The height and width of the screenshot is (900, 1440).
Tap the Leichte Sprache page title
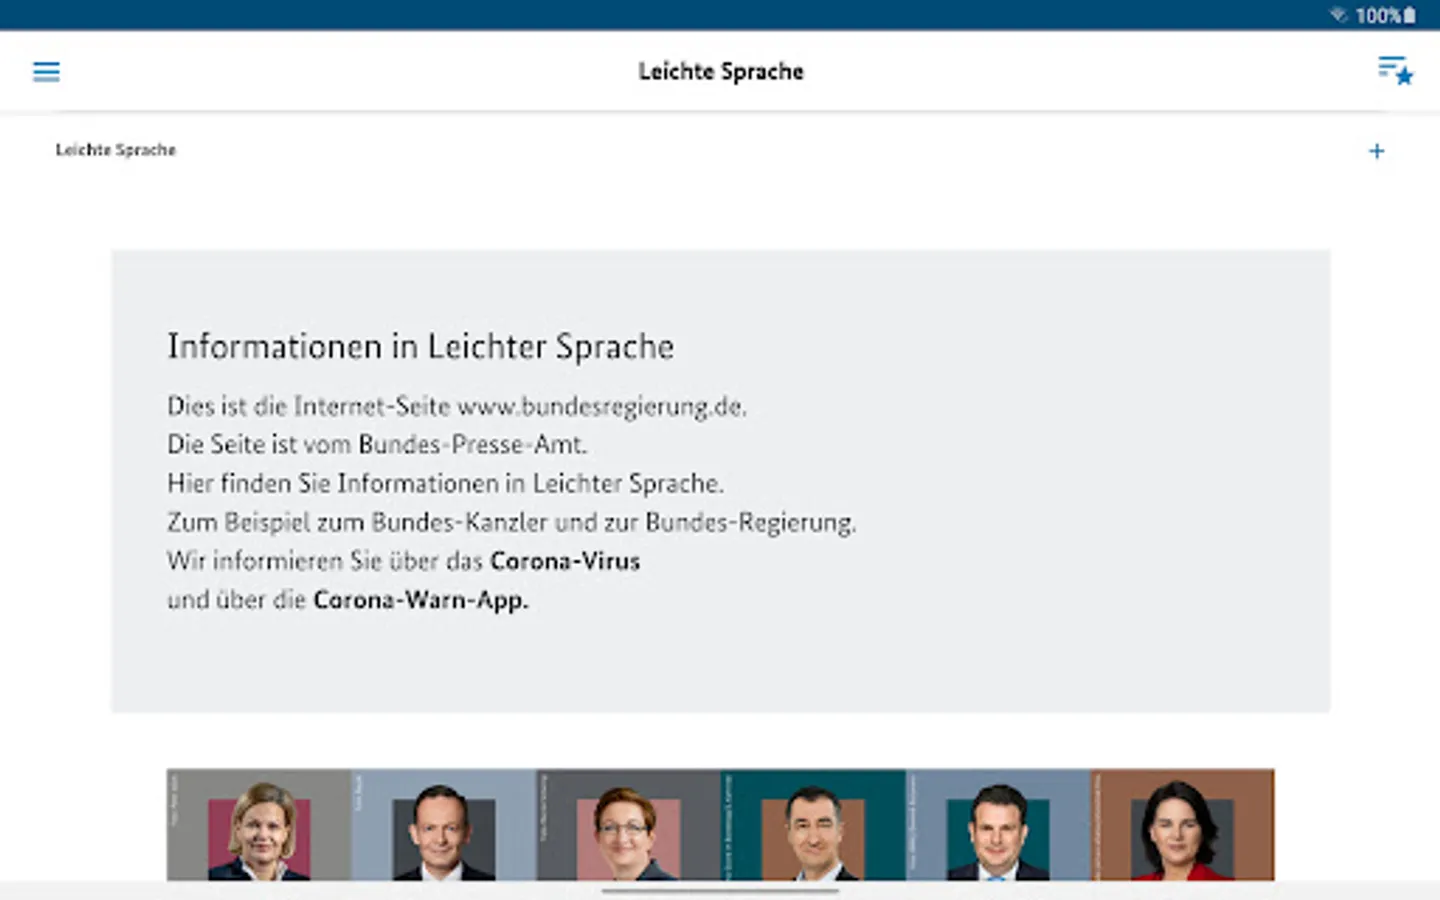pyautogui.click(x=721, y=71)
